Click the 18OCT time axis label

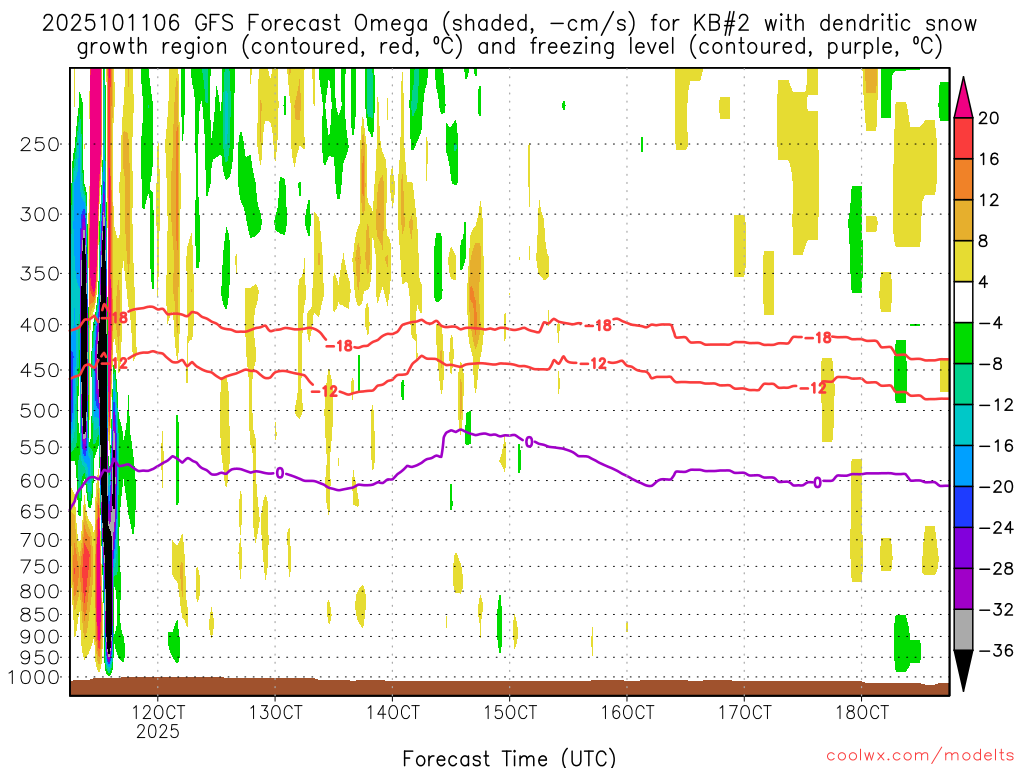tap(861, 711)
